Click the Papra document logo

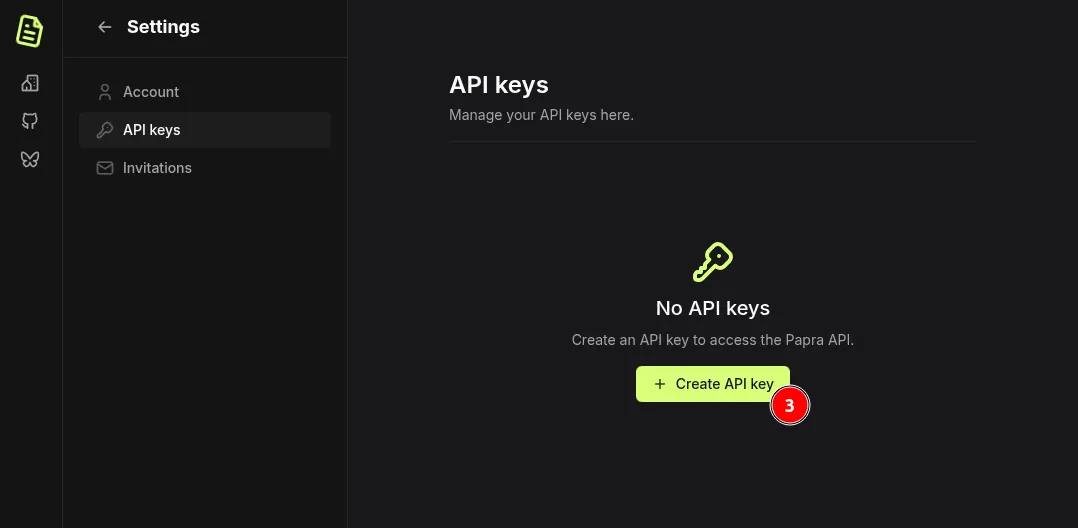pos(30,31)
